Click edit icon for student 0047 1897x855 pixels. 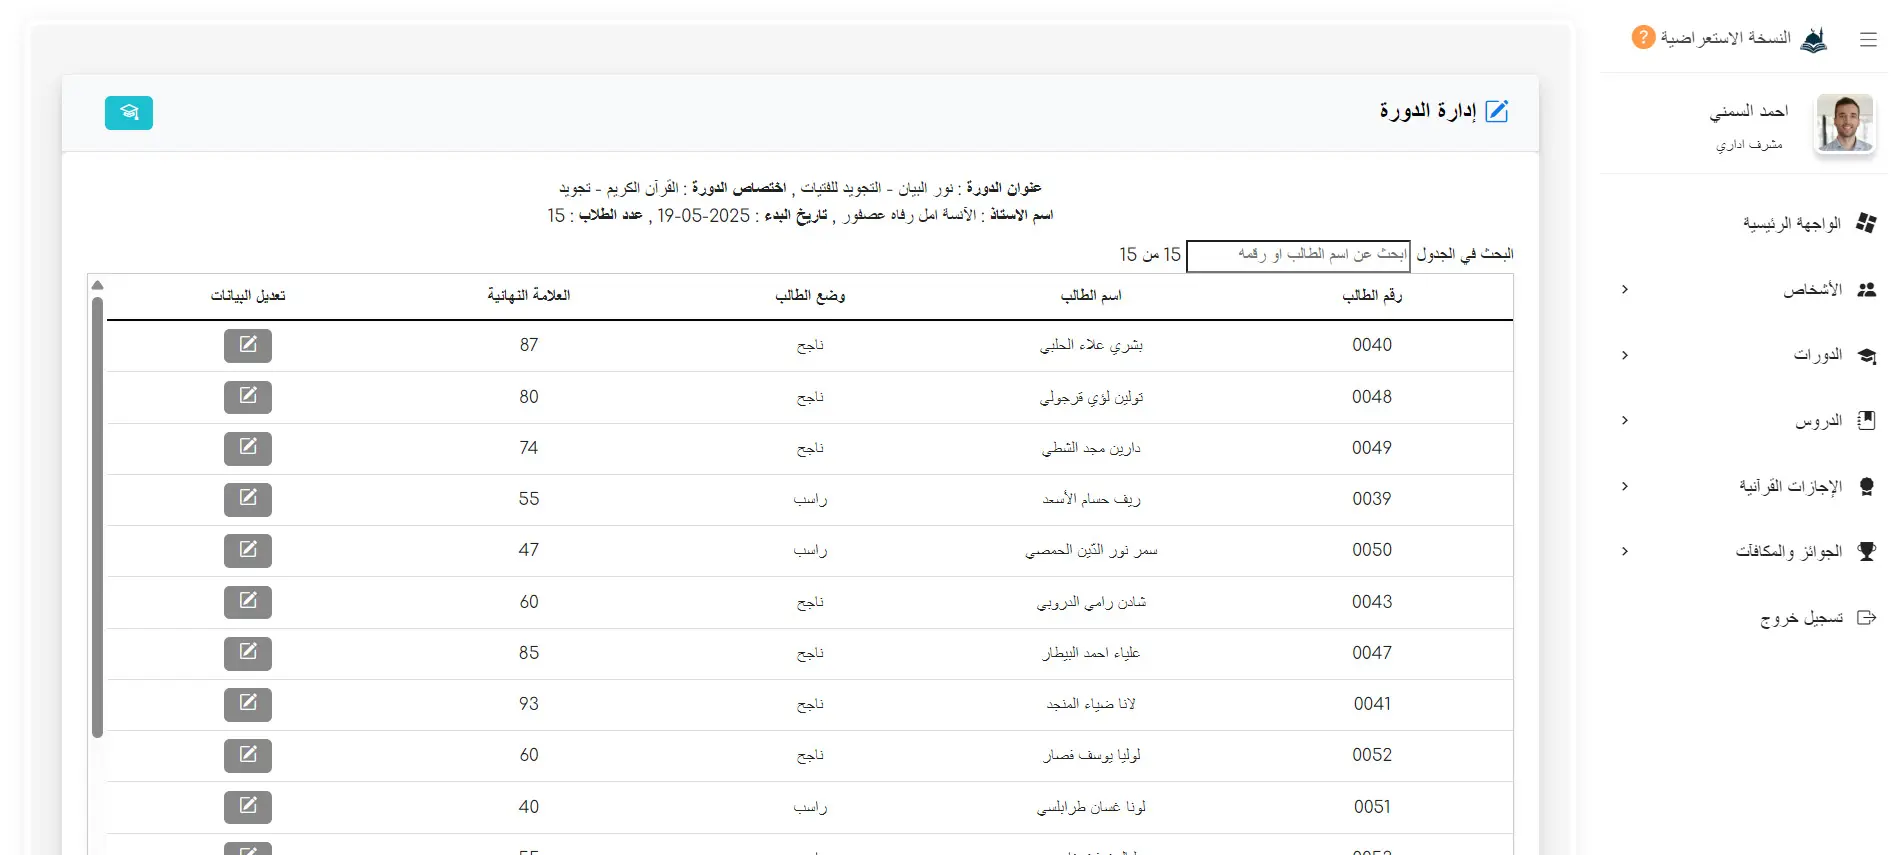pos(247,653)
